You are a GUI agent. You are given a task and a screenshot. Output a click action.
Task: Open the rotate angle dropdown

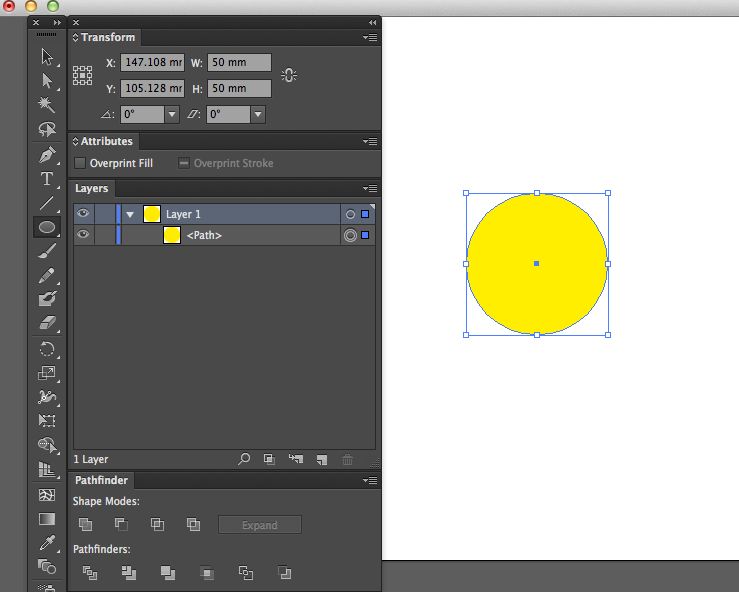(x=172, y=114)
